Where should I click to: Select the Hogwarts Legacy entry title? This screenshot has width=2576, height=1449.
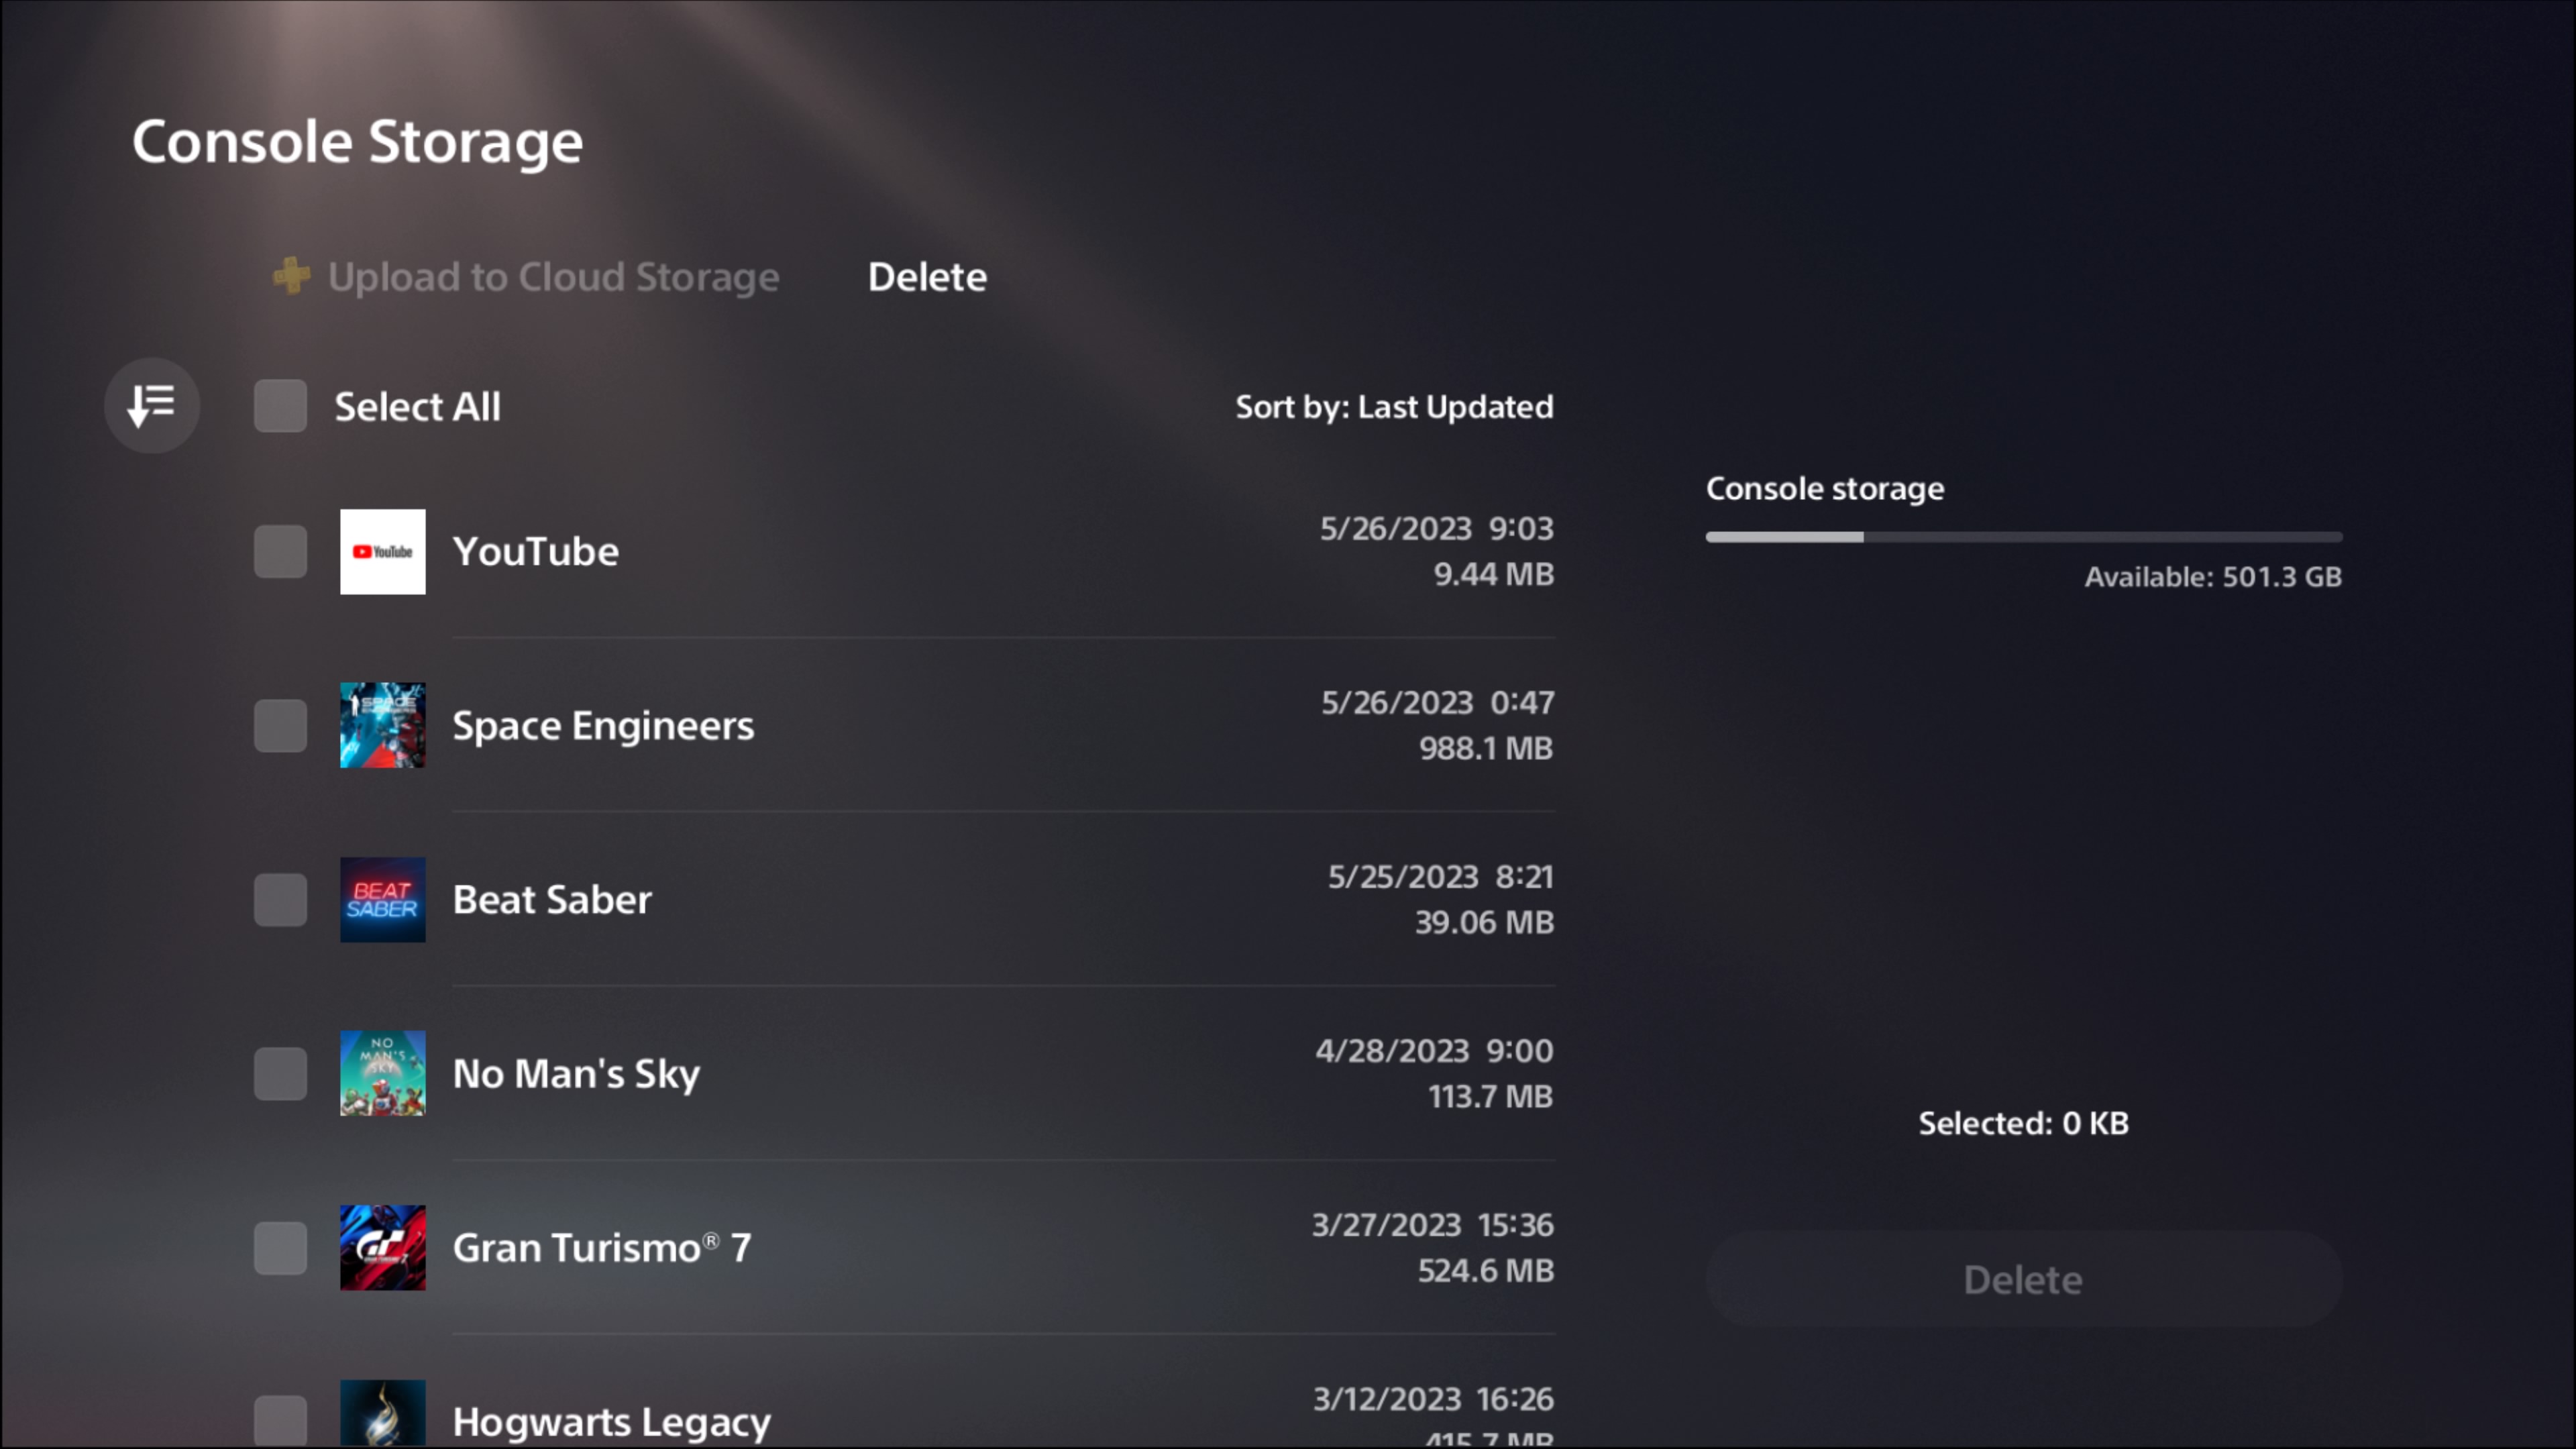611,1421
